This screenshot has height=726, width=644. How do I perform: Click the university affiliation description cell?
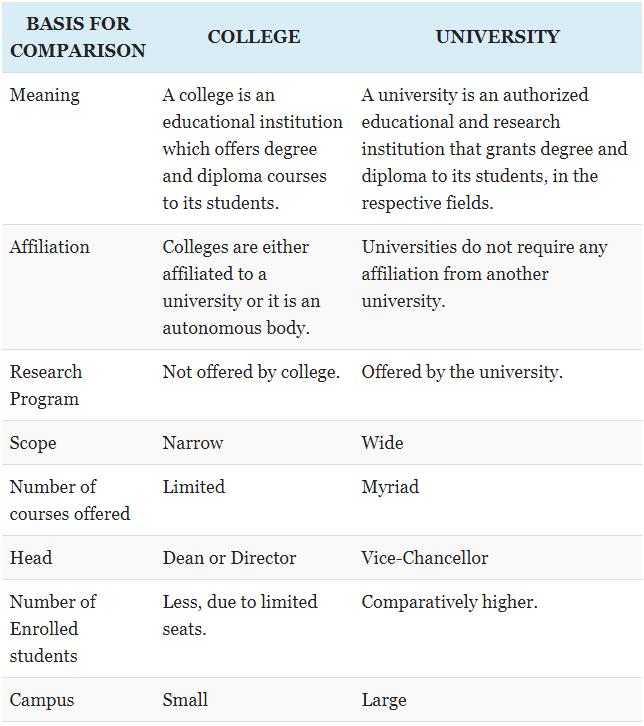click(484, 274)
